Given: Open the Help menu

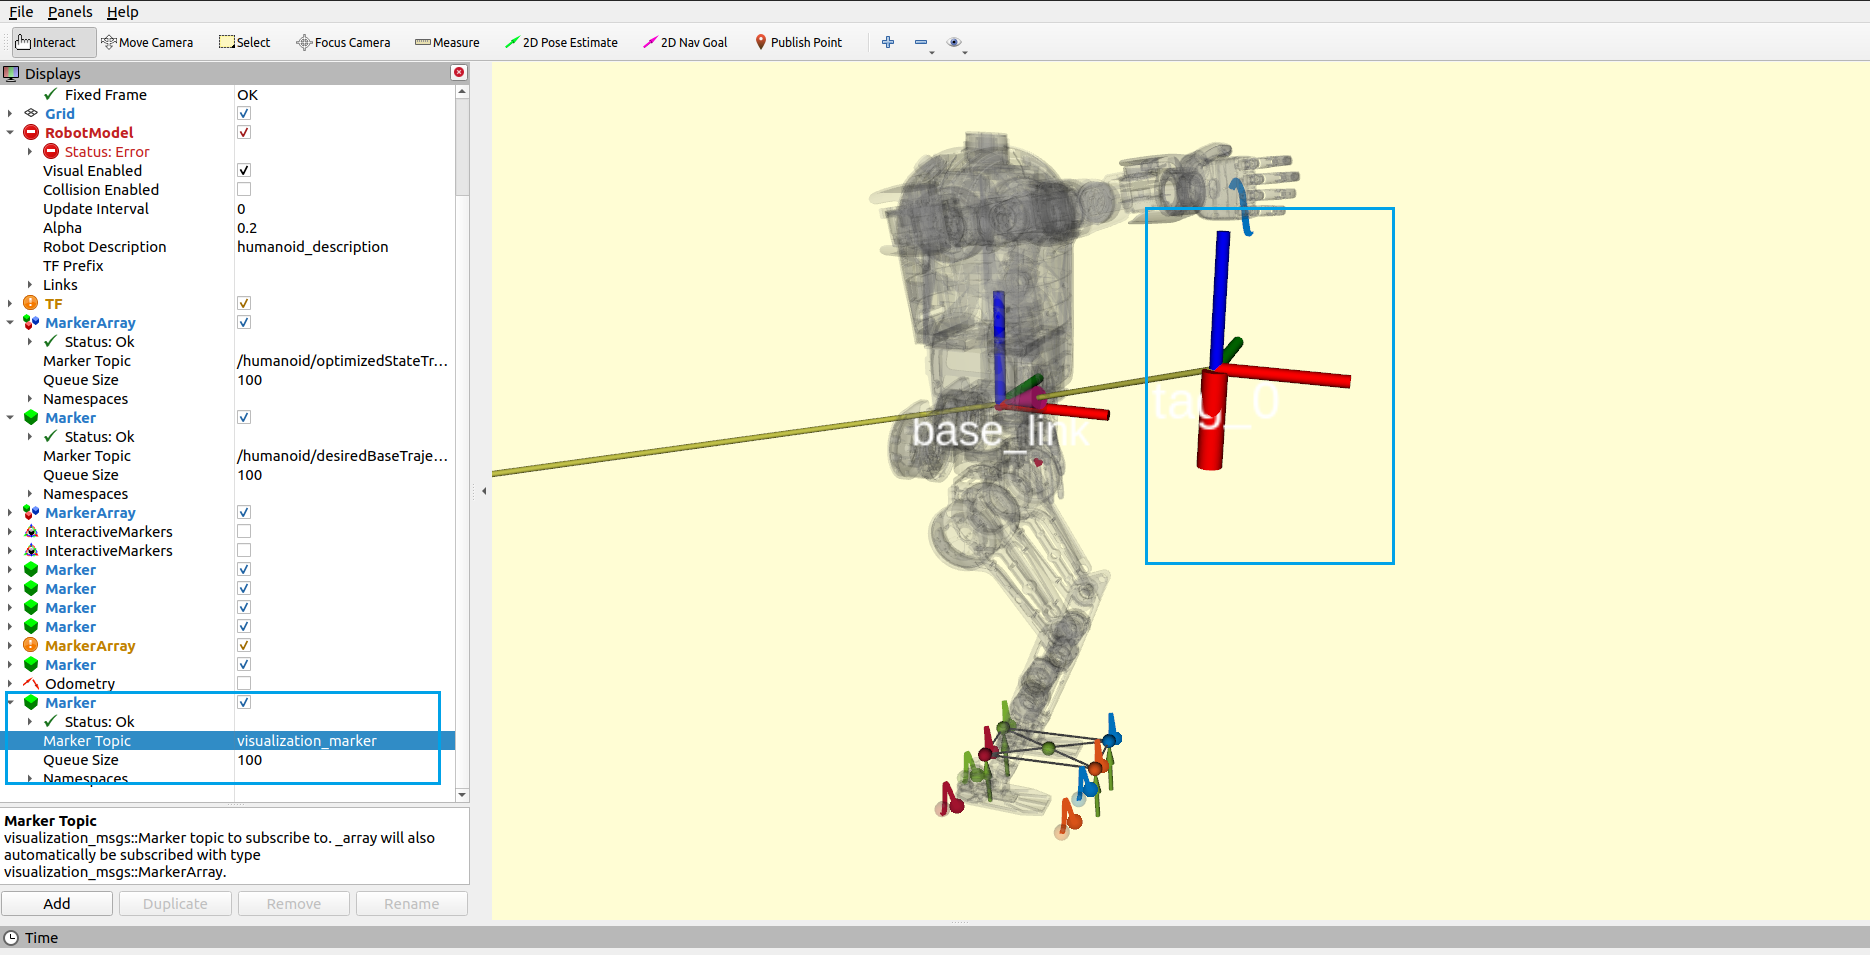Looking at the screenshot, I should (x=123, y=12).
